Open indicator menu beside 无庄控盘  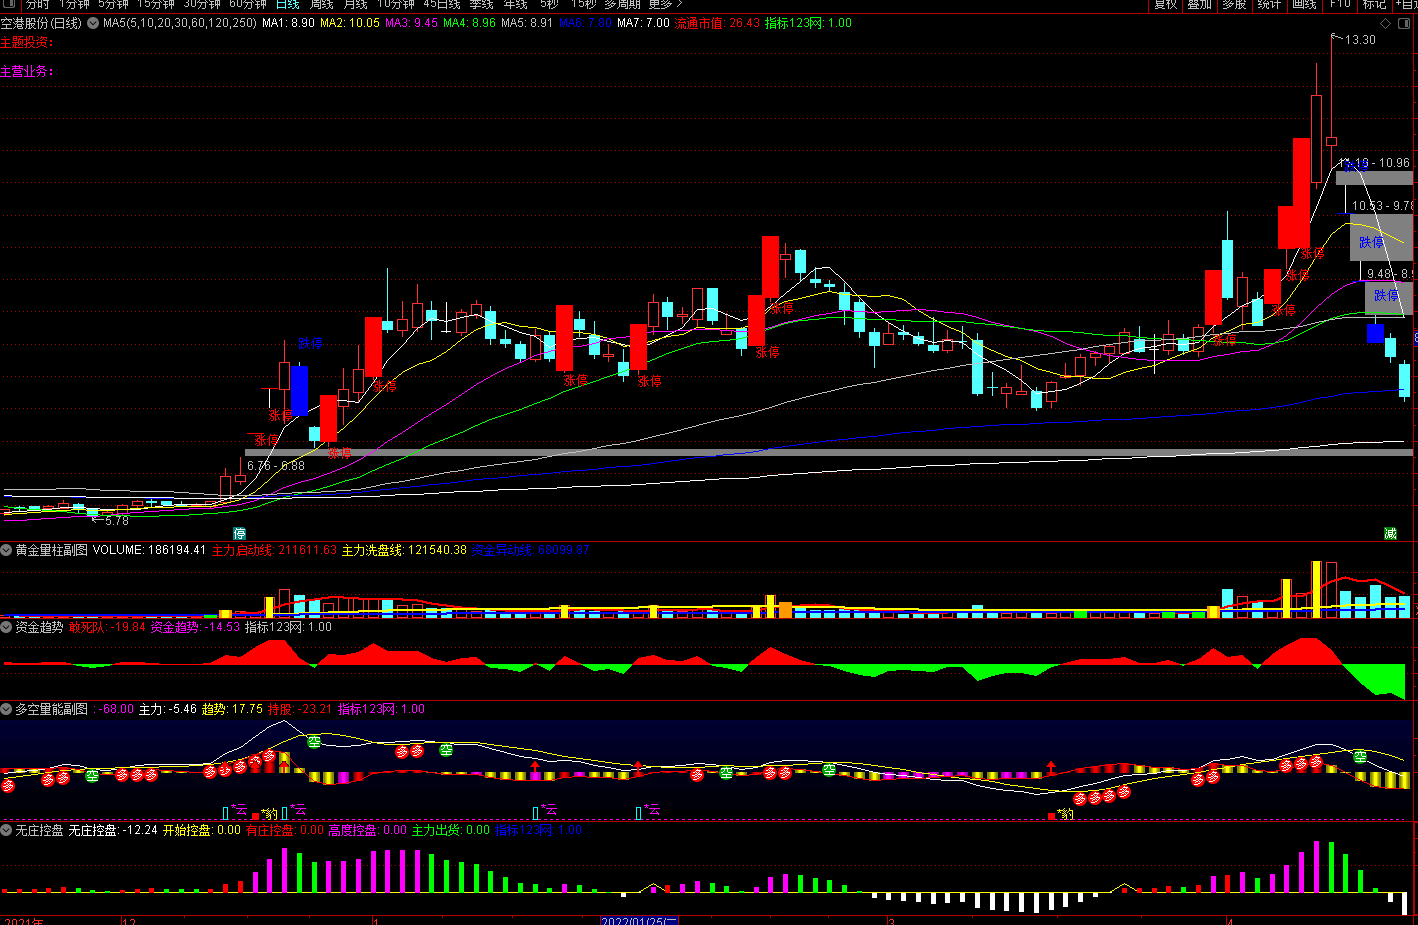6,830
